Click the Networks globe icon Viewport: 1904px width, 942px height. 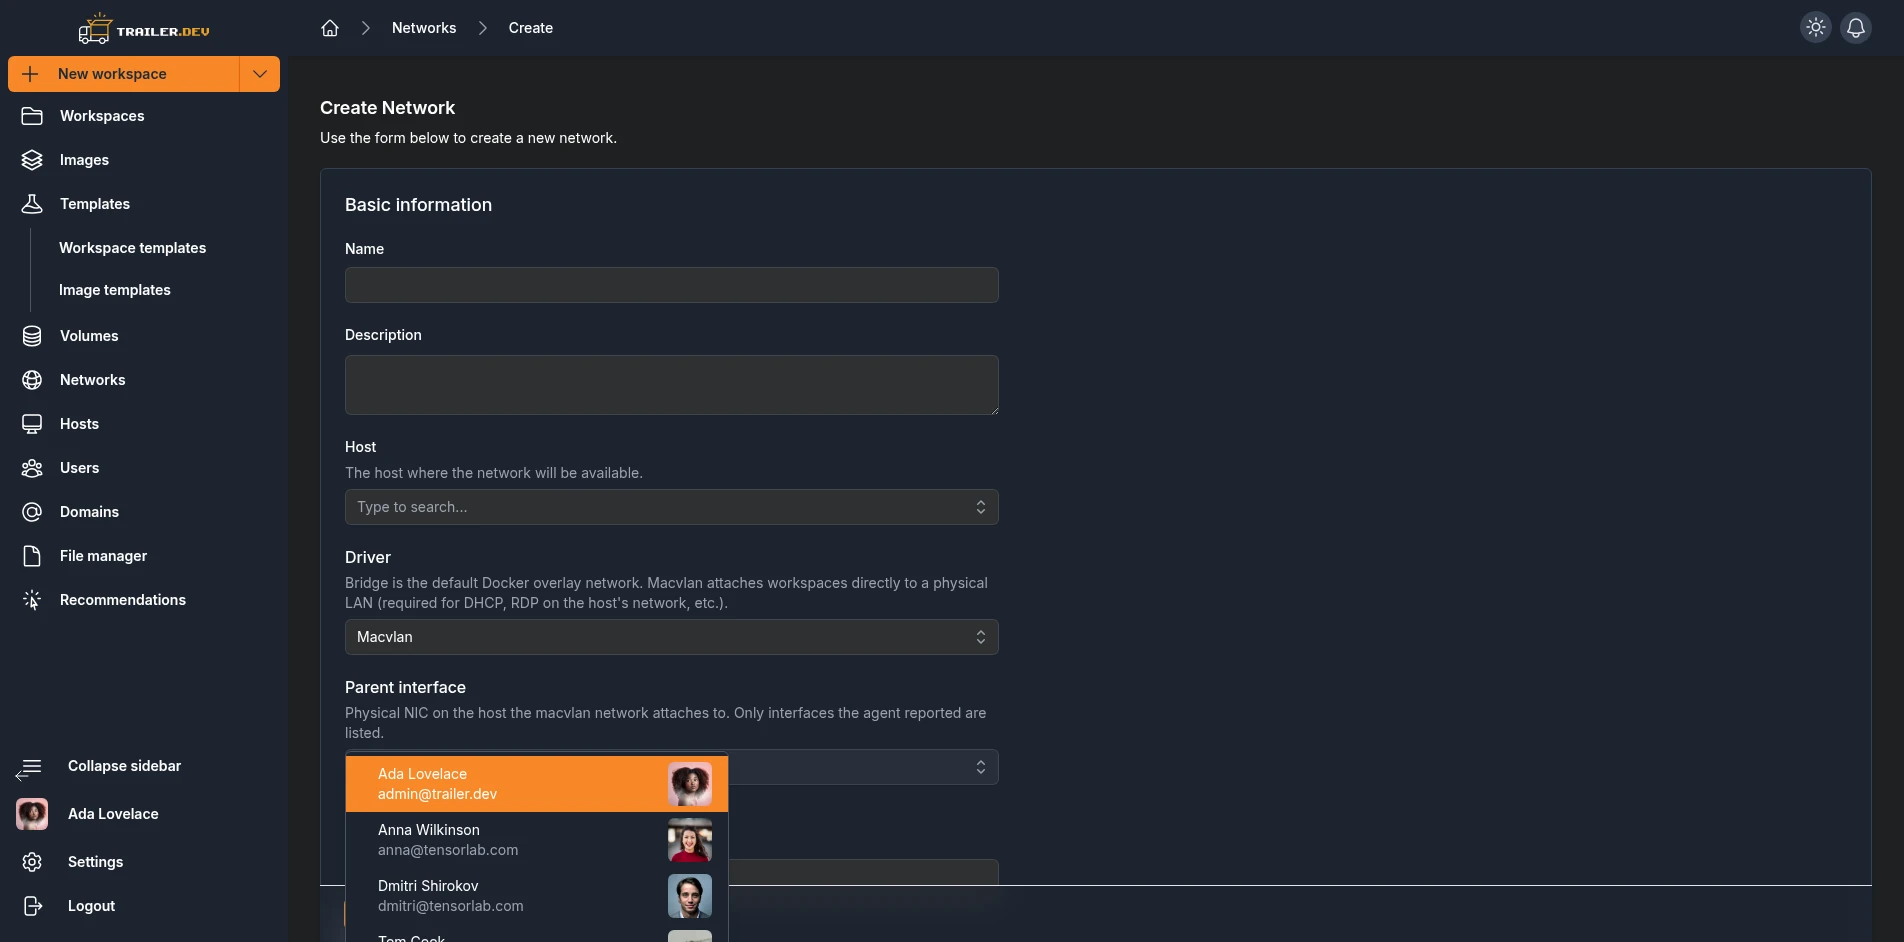(x=32, y=380)
